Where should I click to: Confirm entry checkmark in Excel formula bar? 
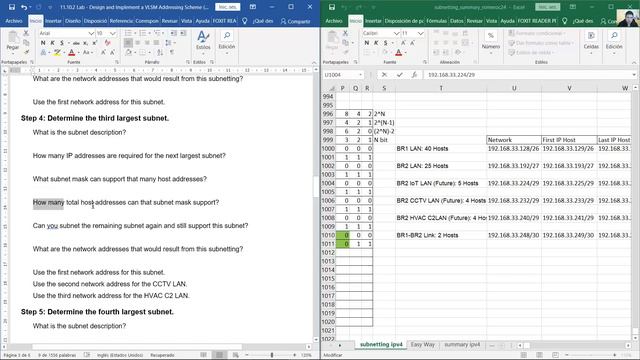(400, 75)
